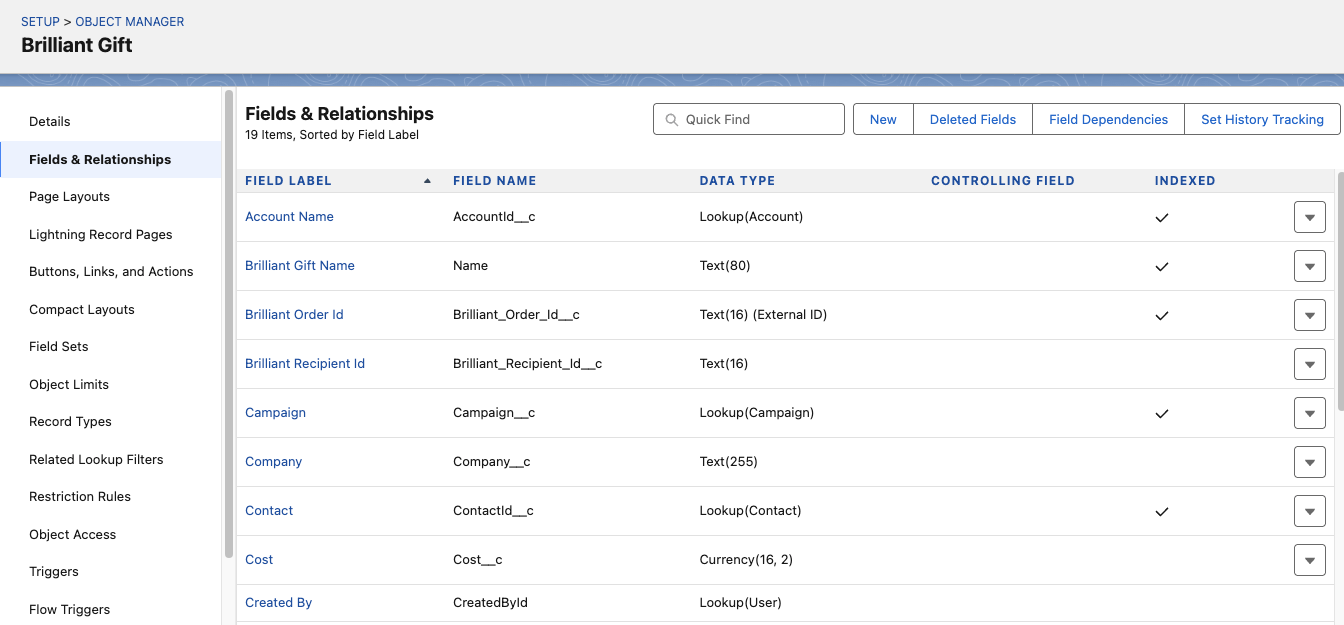Screen dimensions: 1344x625
Task: Click the sort arrow on Field Label column
Action: pos(428,181)
